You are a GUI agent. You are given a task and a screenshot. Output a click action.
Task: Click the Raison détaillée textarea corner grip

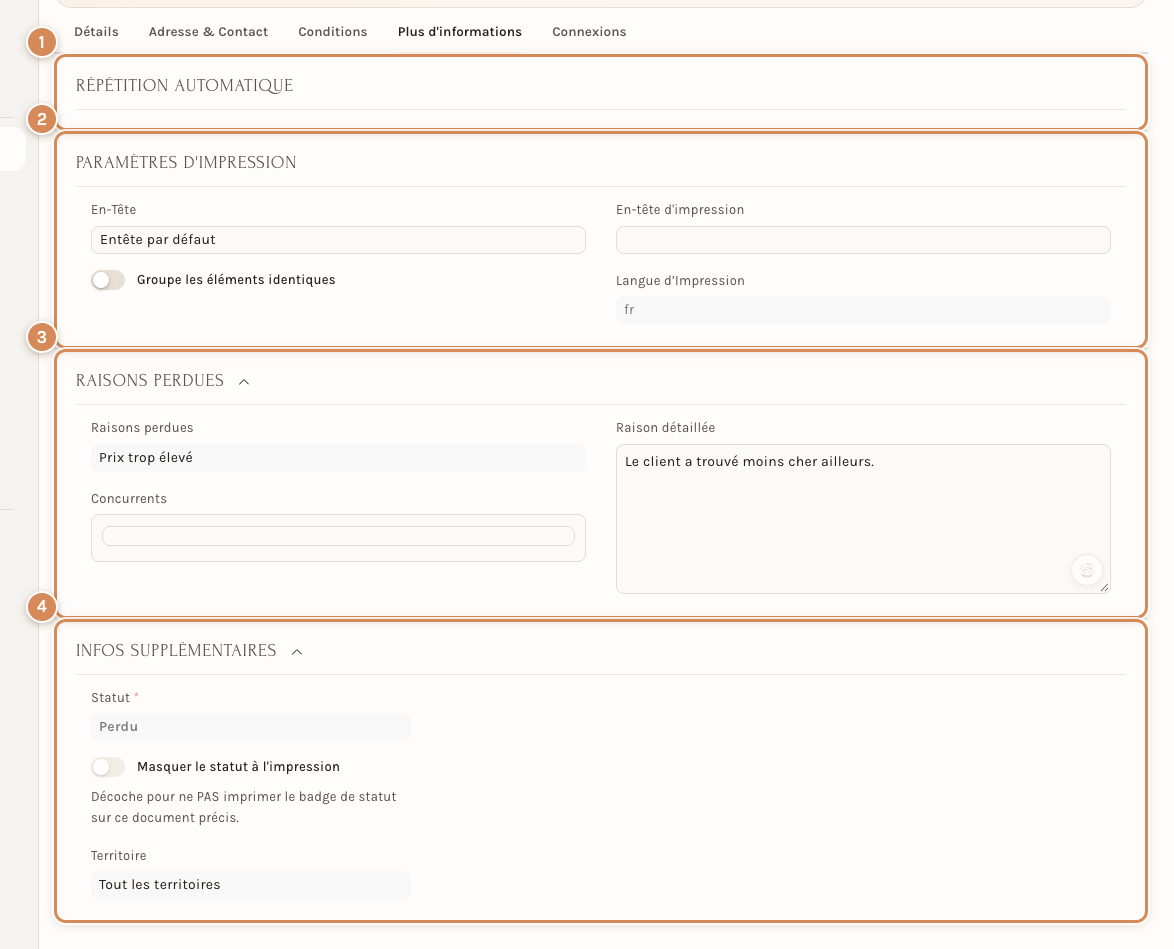point(1104,588)
